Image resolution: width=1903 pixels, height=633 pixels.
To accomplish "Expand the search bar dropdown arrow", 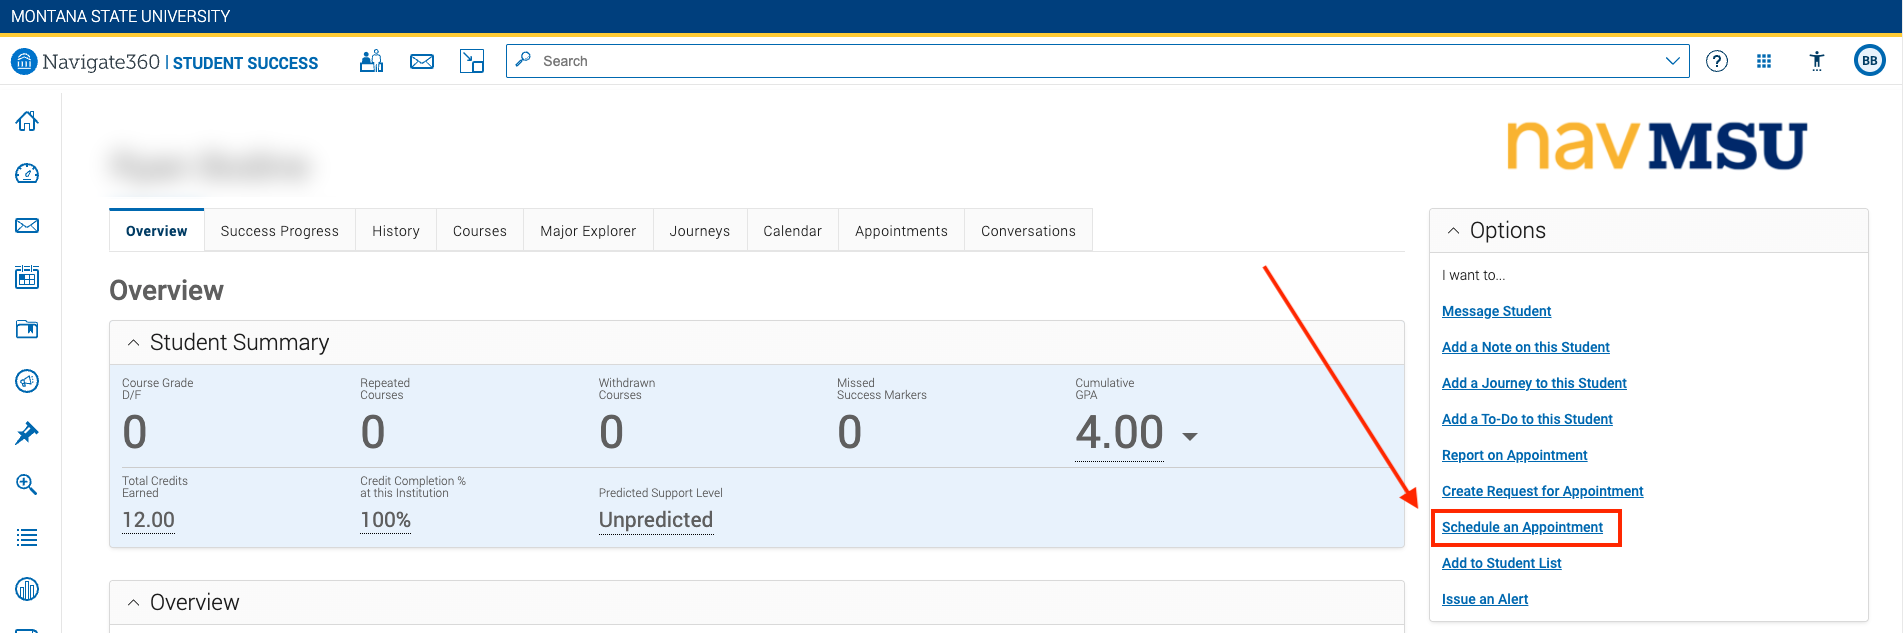I will click(x=1672, y=61).
